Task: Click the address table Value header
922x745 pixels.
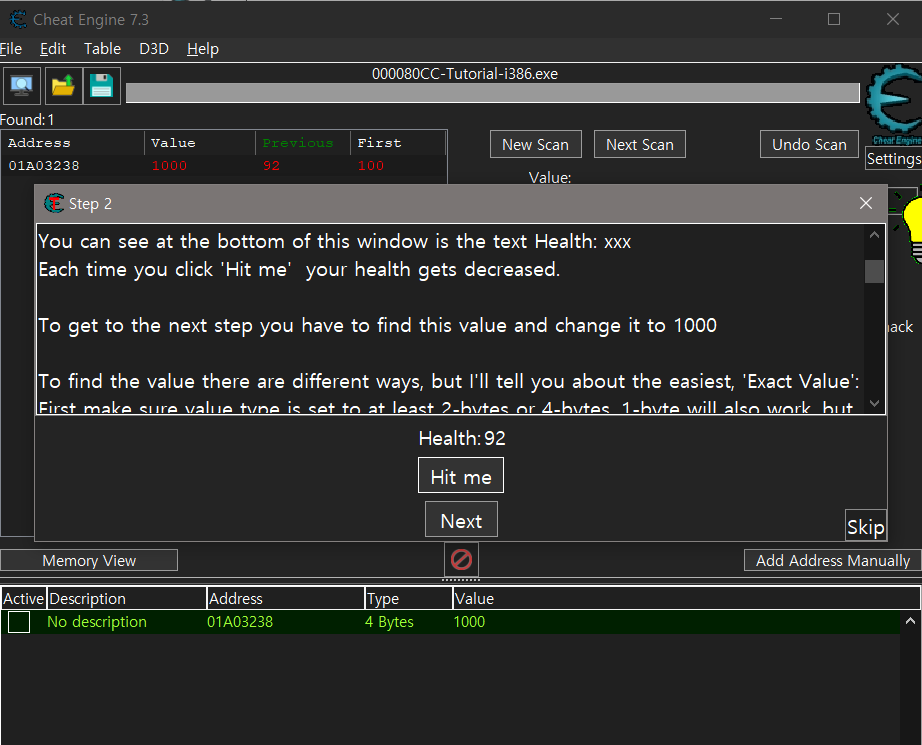Action: pyautogui.click(x=686, y=599)
